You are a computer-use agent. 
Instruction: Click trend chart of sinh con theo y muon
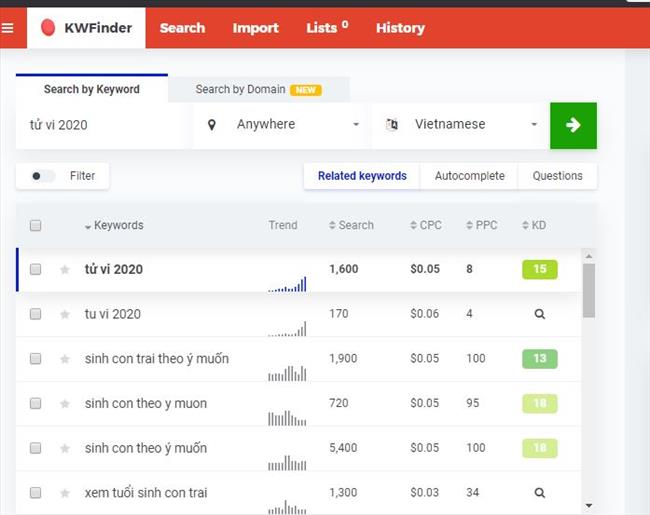tap(287, 418)
